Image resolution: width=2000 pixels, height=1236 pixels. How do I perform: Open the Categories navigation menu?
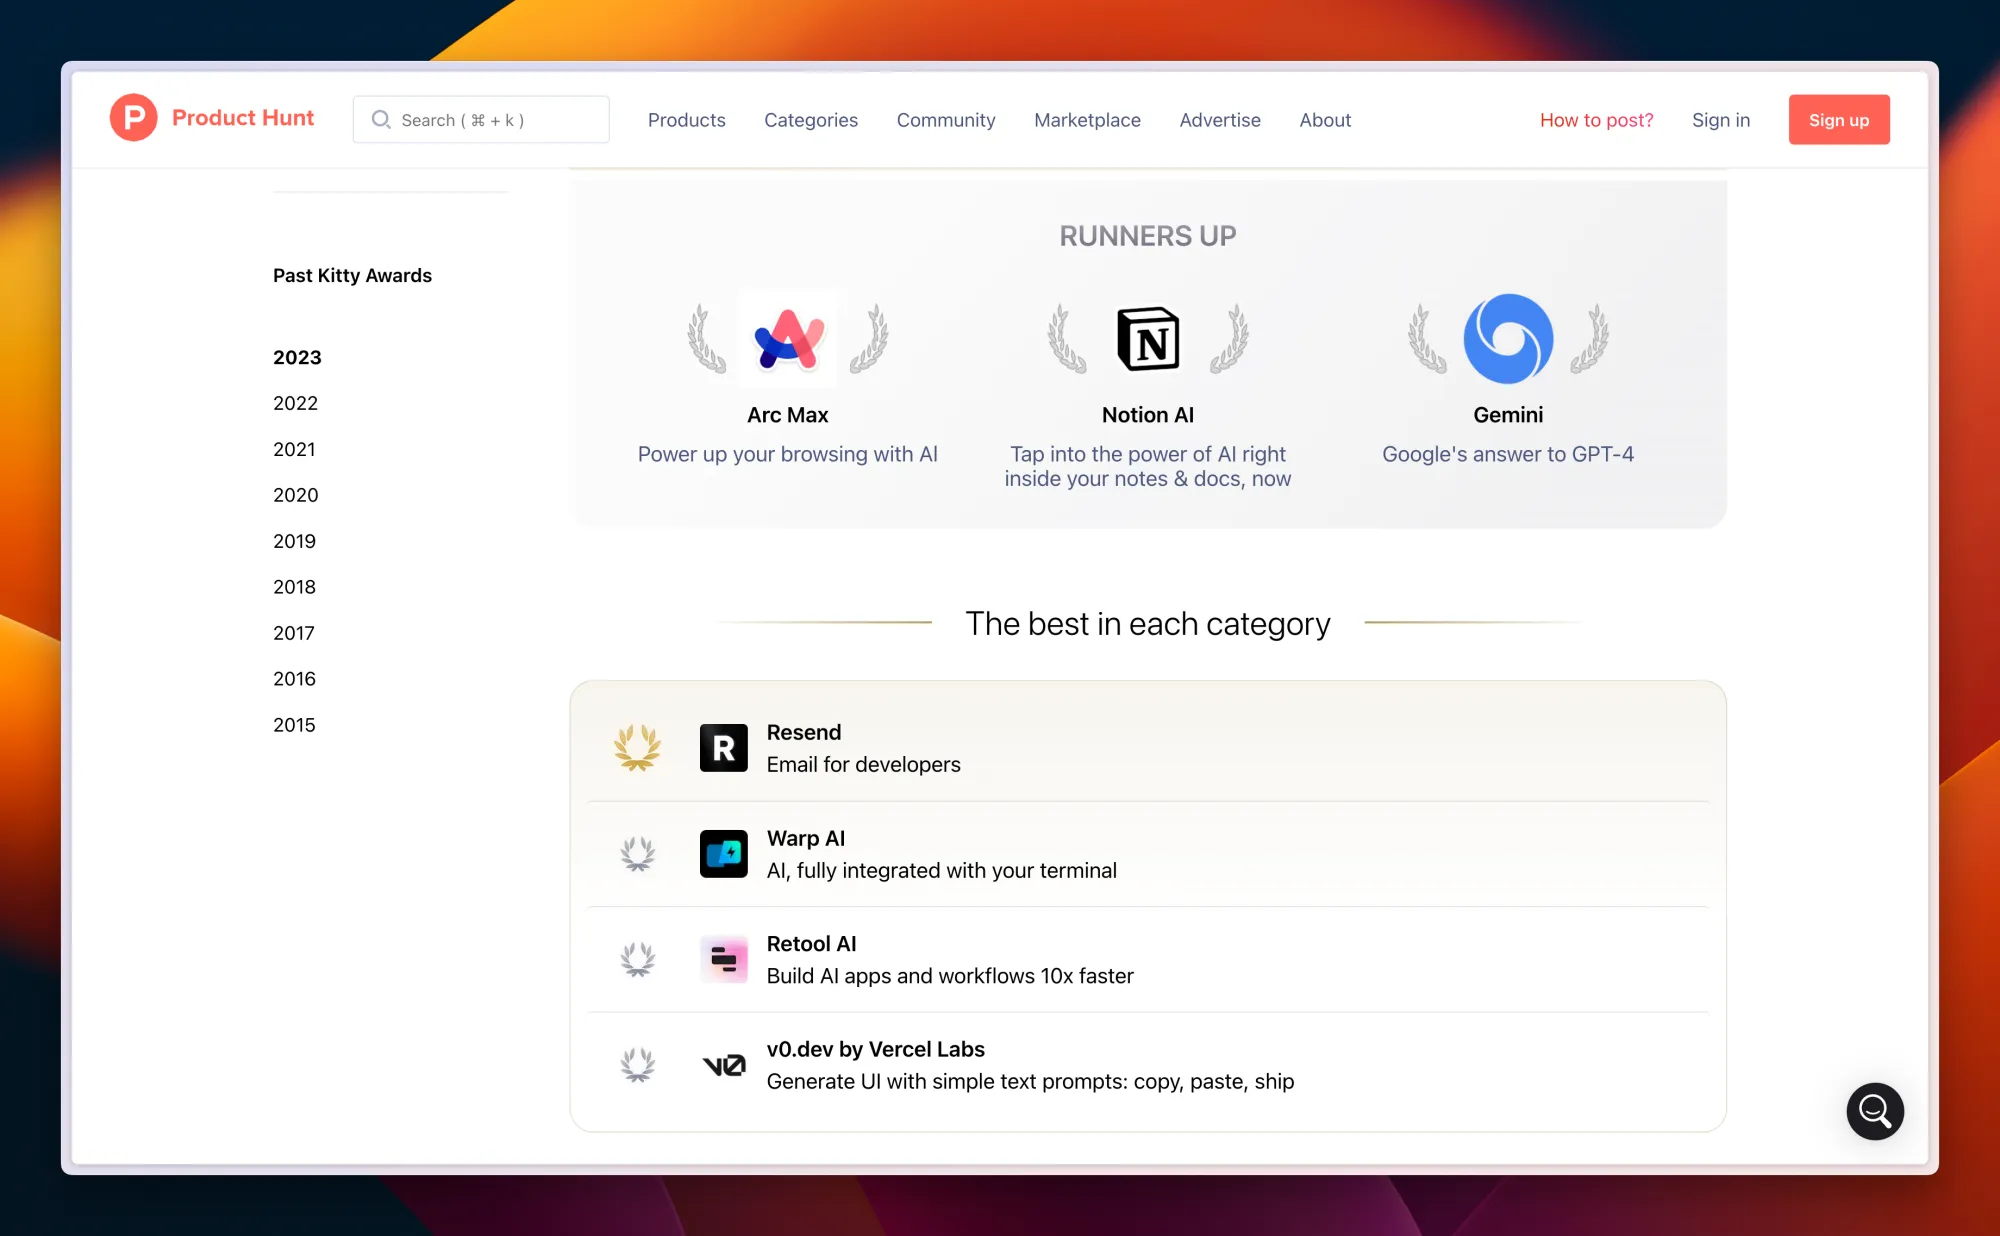click(810, 120)
